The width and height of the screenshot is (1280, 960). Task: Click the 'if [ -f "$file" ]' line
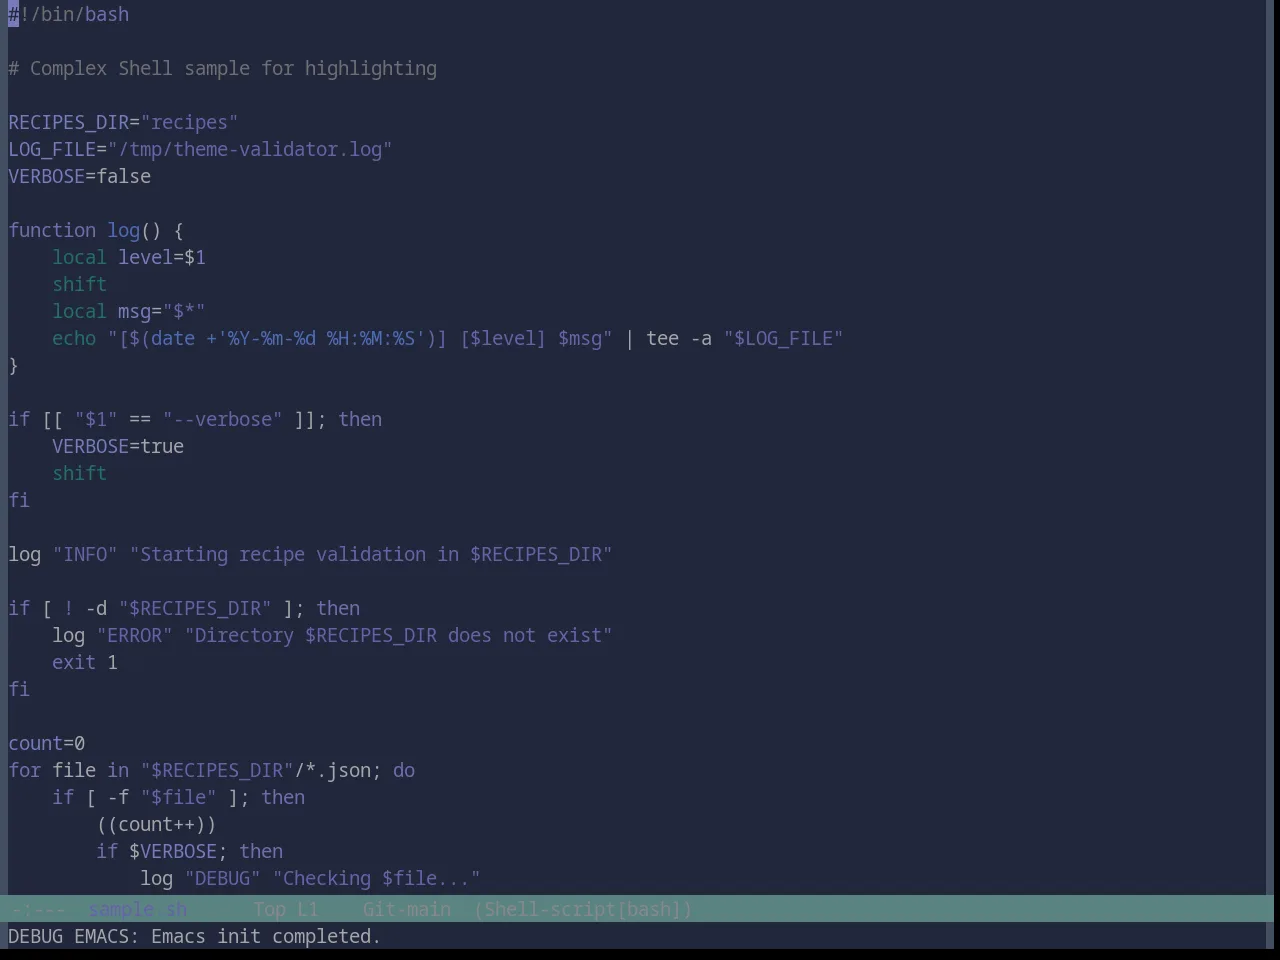click(179, 798)
